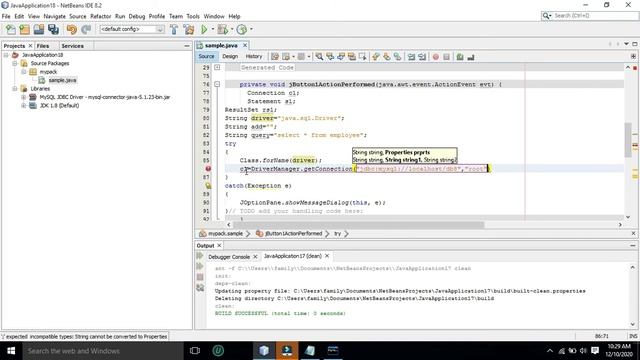
Task: Click the taskbar clock showing 10:29 AM
Action: (x=619, y=351)
